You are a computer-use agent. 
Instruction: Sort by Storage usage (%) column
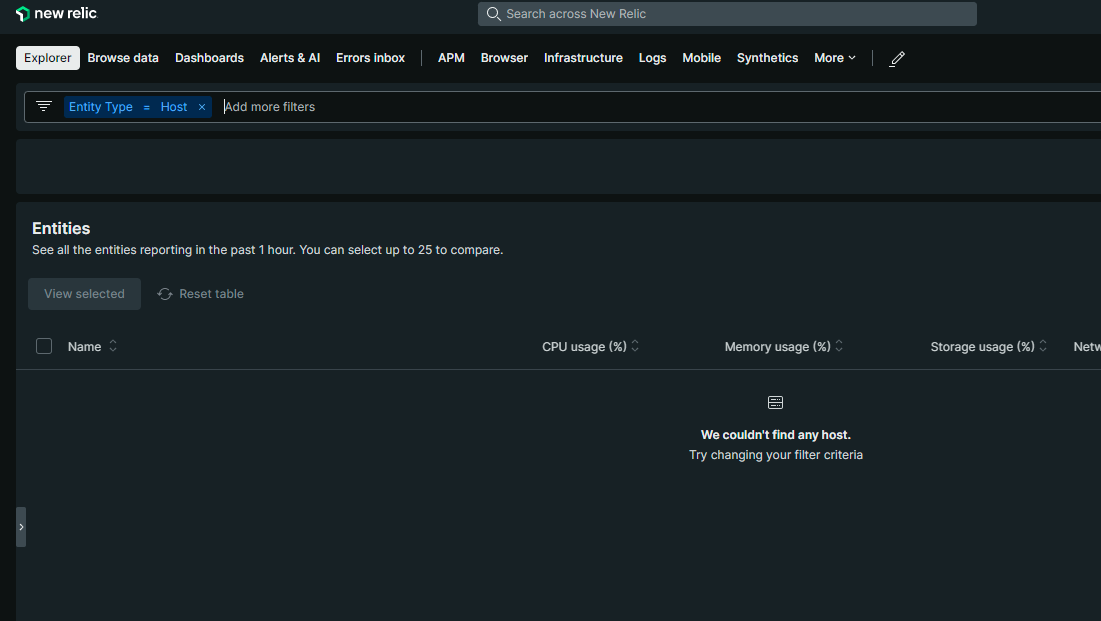pyautogui.click(x=989, y=346)
